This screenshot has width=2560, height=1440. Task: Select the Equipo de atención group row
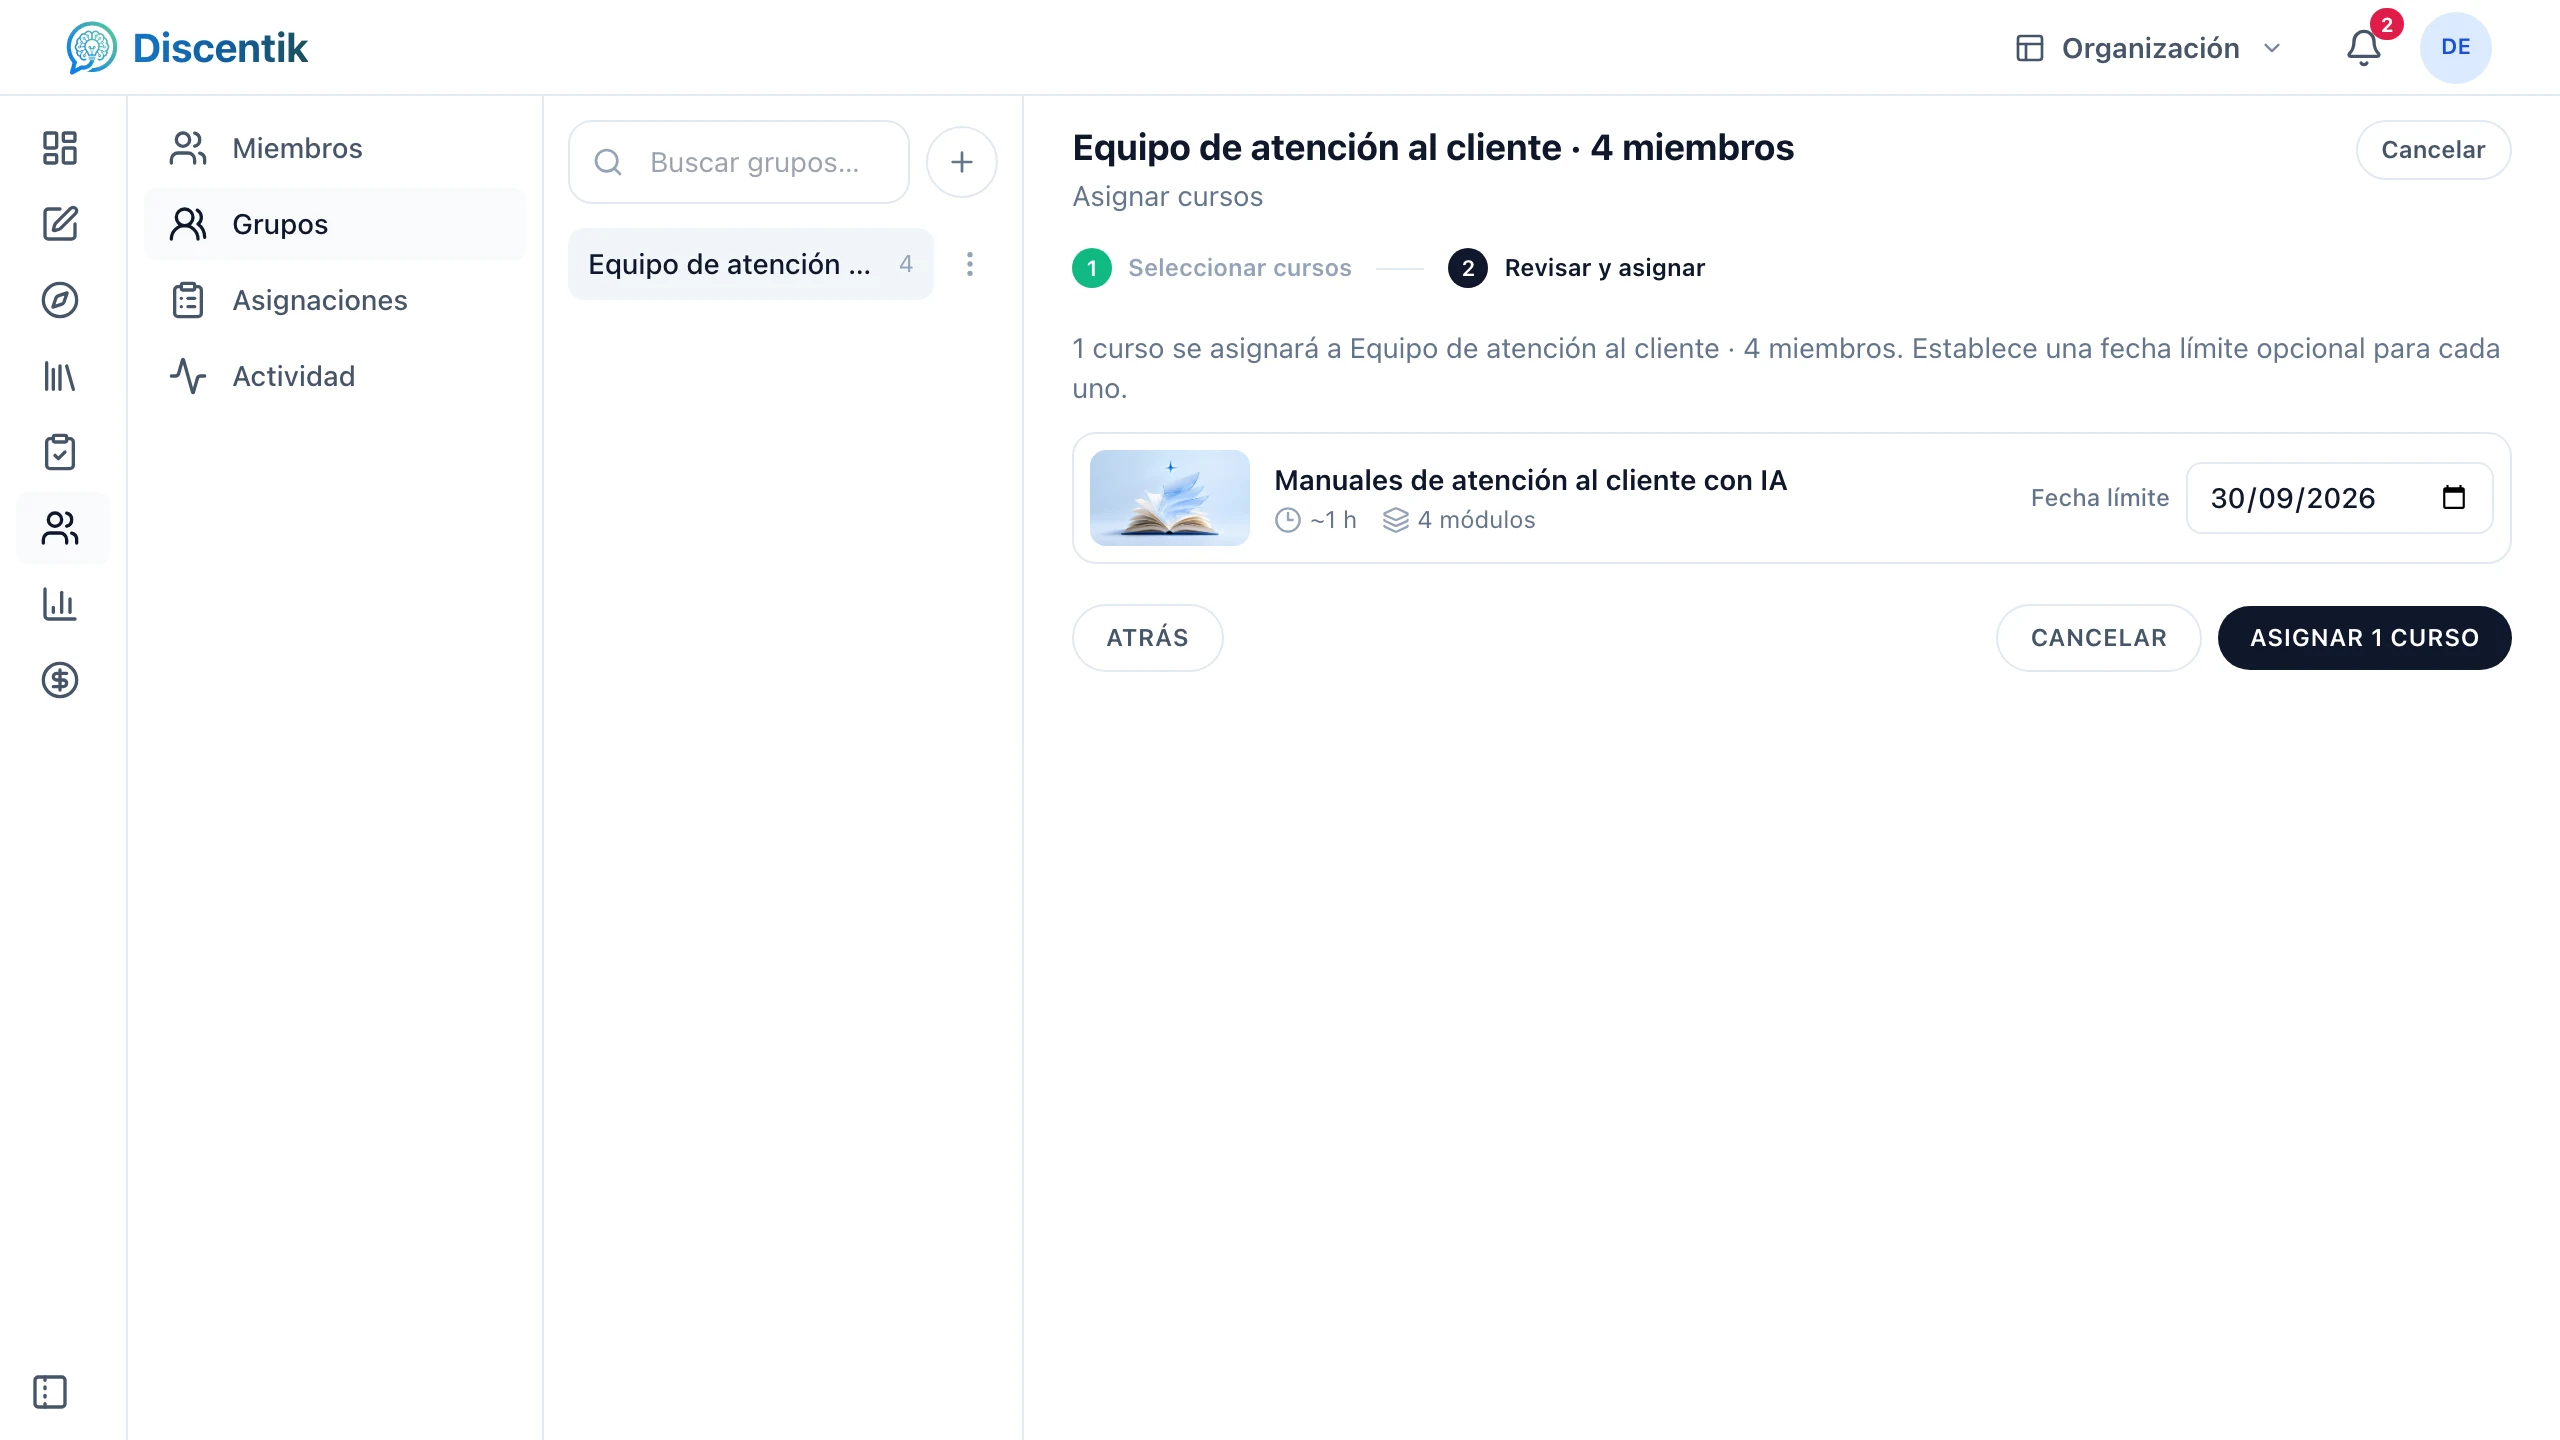(x=751, y=264)
